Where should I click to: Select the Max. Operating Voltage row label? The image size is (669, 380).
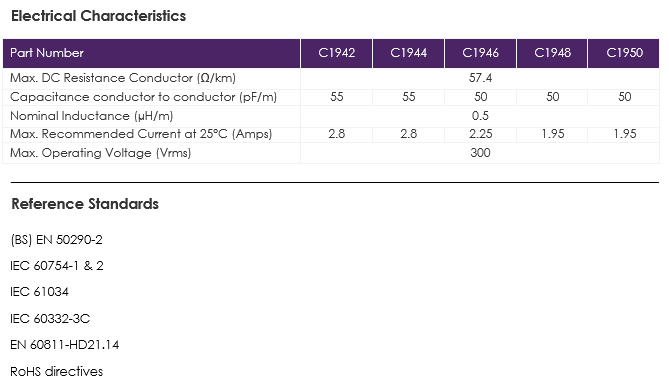pyautogui.click(x=101, y=153)
